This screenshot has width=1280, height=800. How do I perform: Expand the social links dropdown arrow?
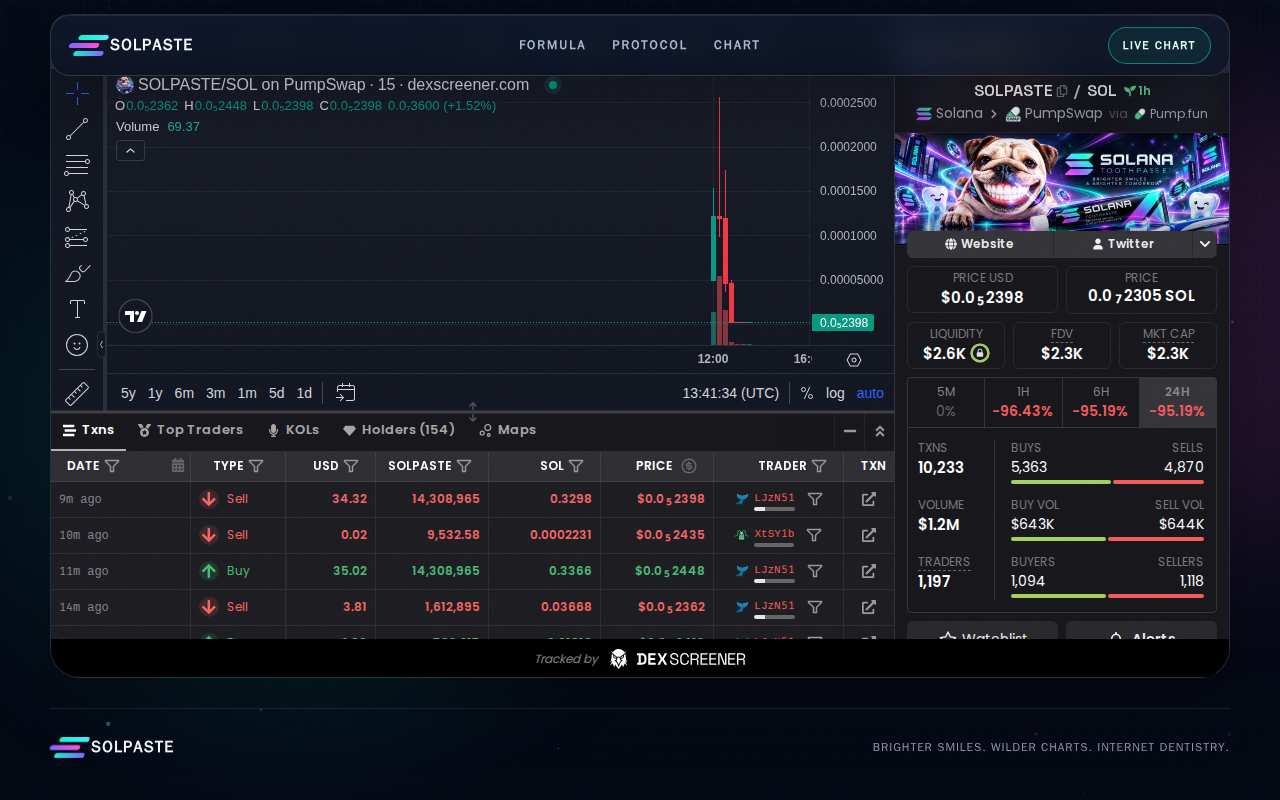1205,244
